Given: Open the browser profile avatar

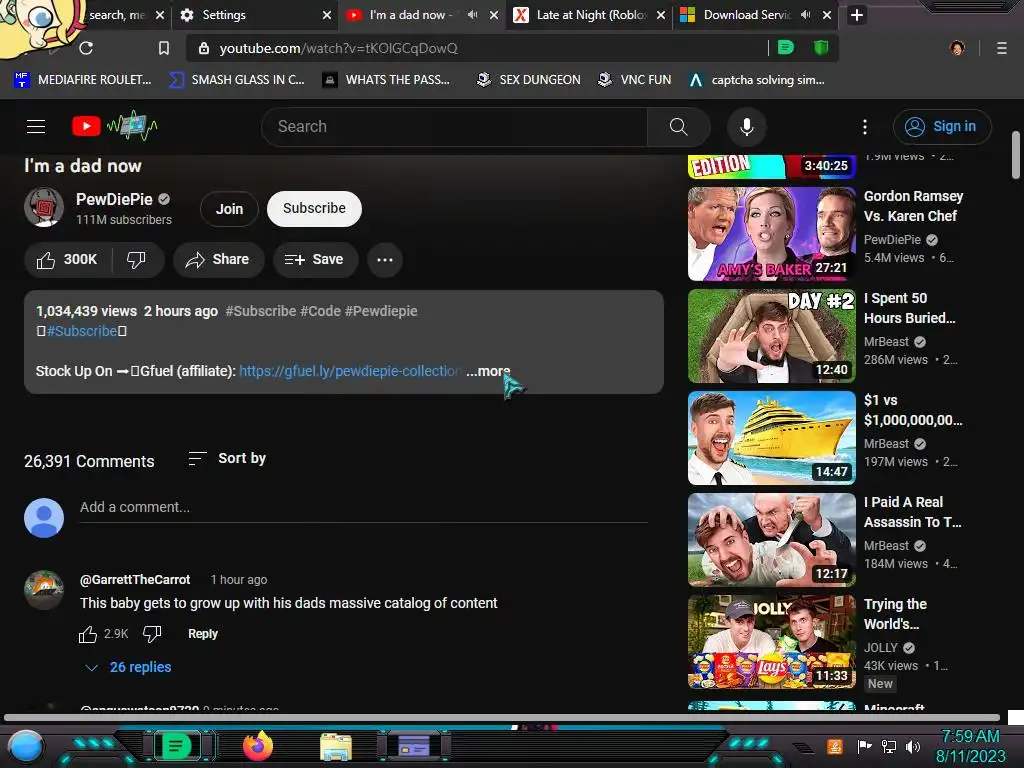Looking at the screenshot, I should [957, 48].
